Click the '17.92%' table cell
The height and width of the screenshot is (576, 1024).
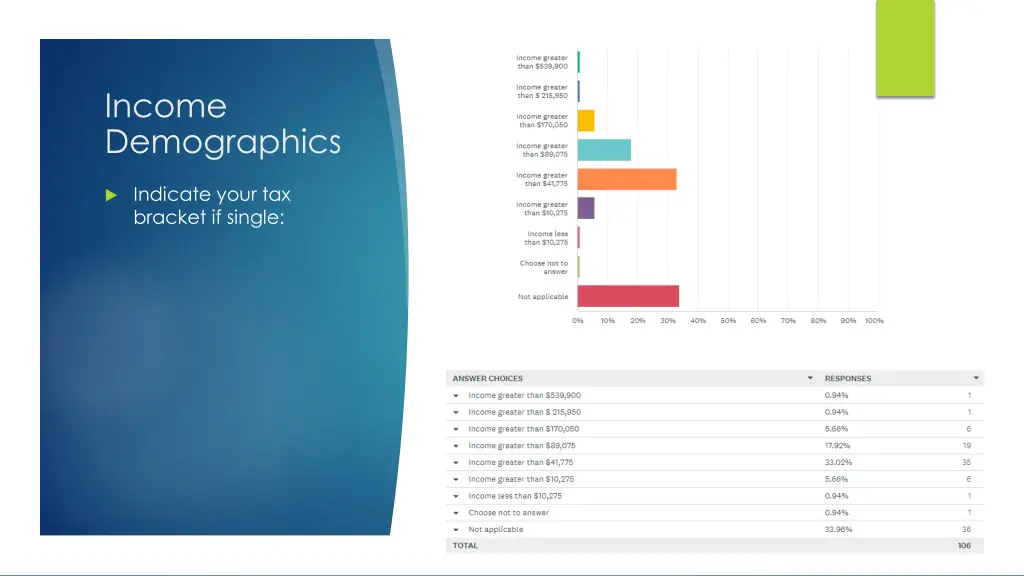[x=837, y=445]
